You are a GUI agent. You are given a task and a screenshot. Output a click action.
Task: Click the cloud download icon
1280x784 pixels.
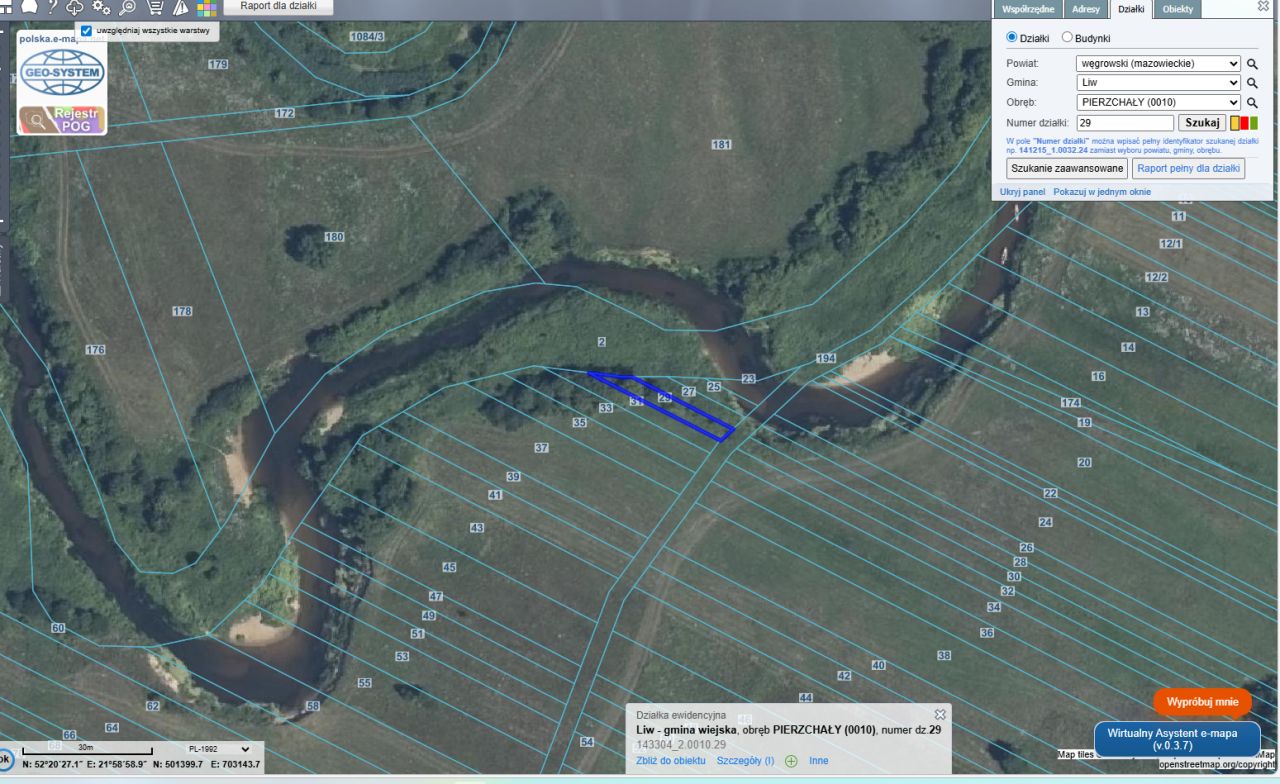pos(76,7)
